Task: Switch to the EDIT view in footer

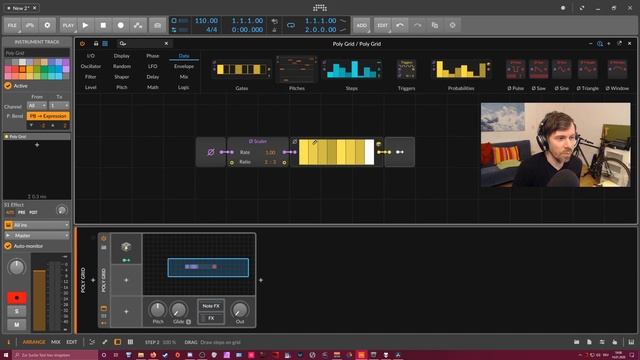Action: click(71, 342)
